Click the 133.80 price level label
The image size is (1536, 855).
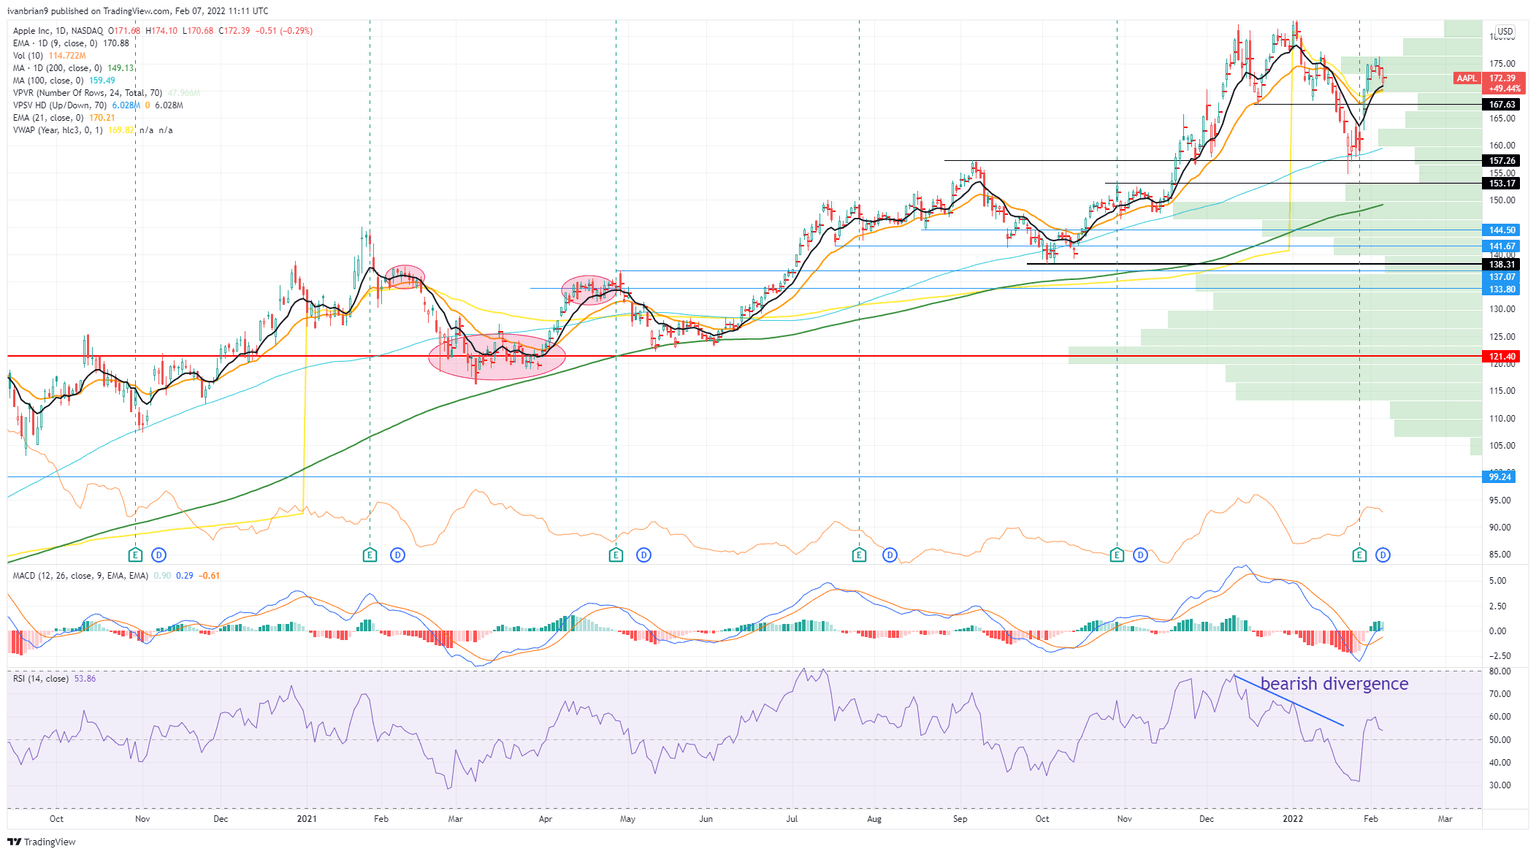[1502, 289]
